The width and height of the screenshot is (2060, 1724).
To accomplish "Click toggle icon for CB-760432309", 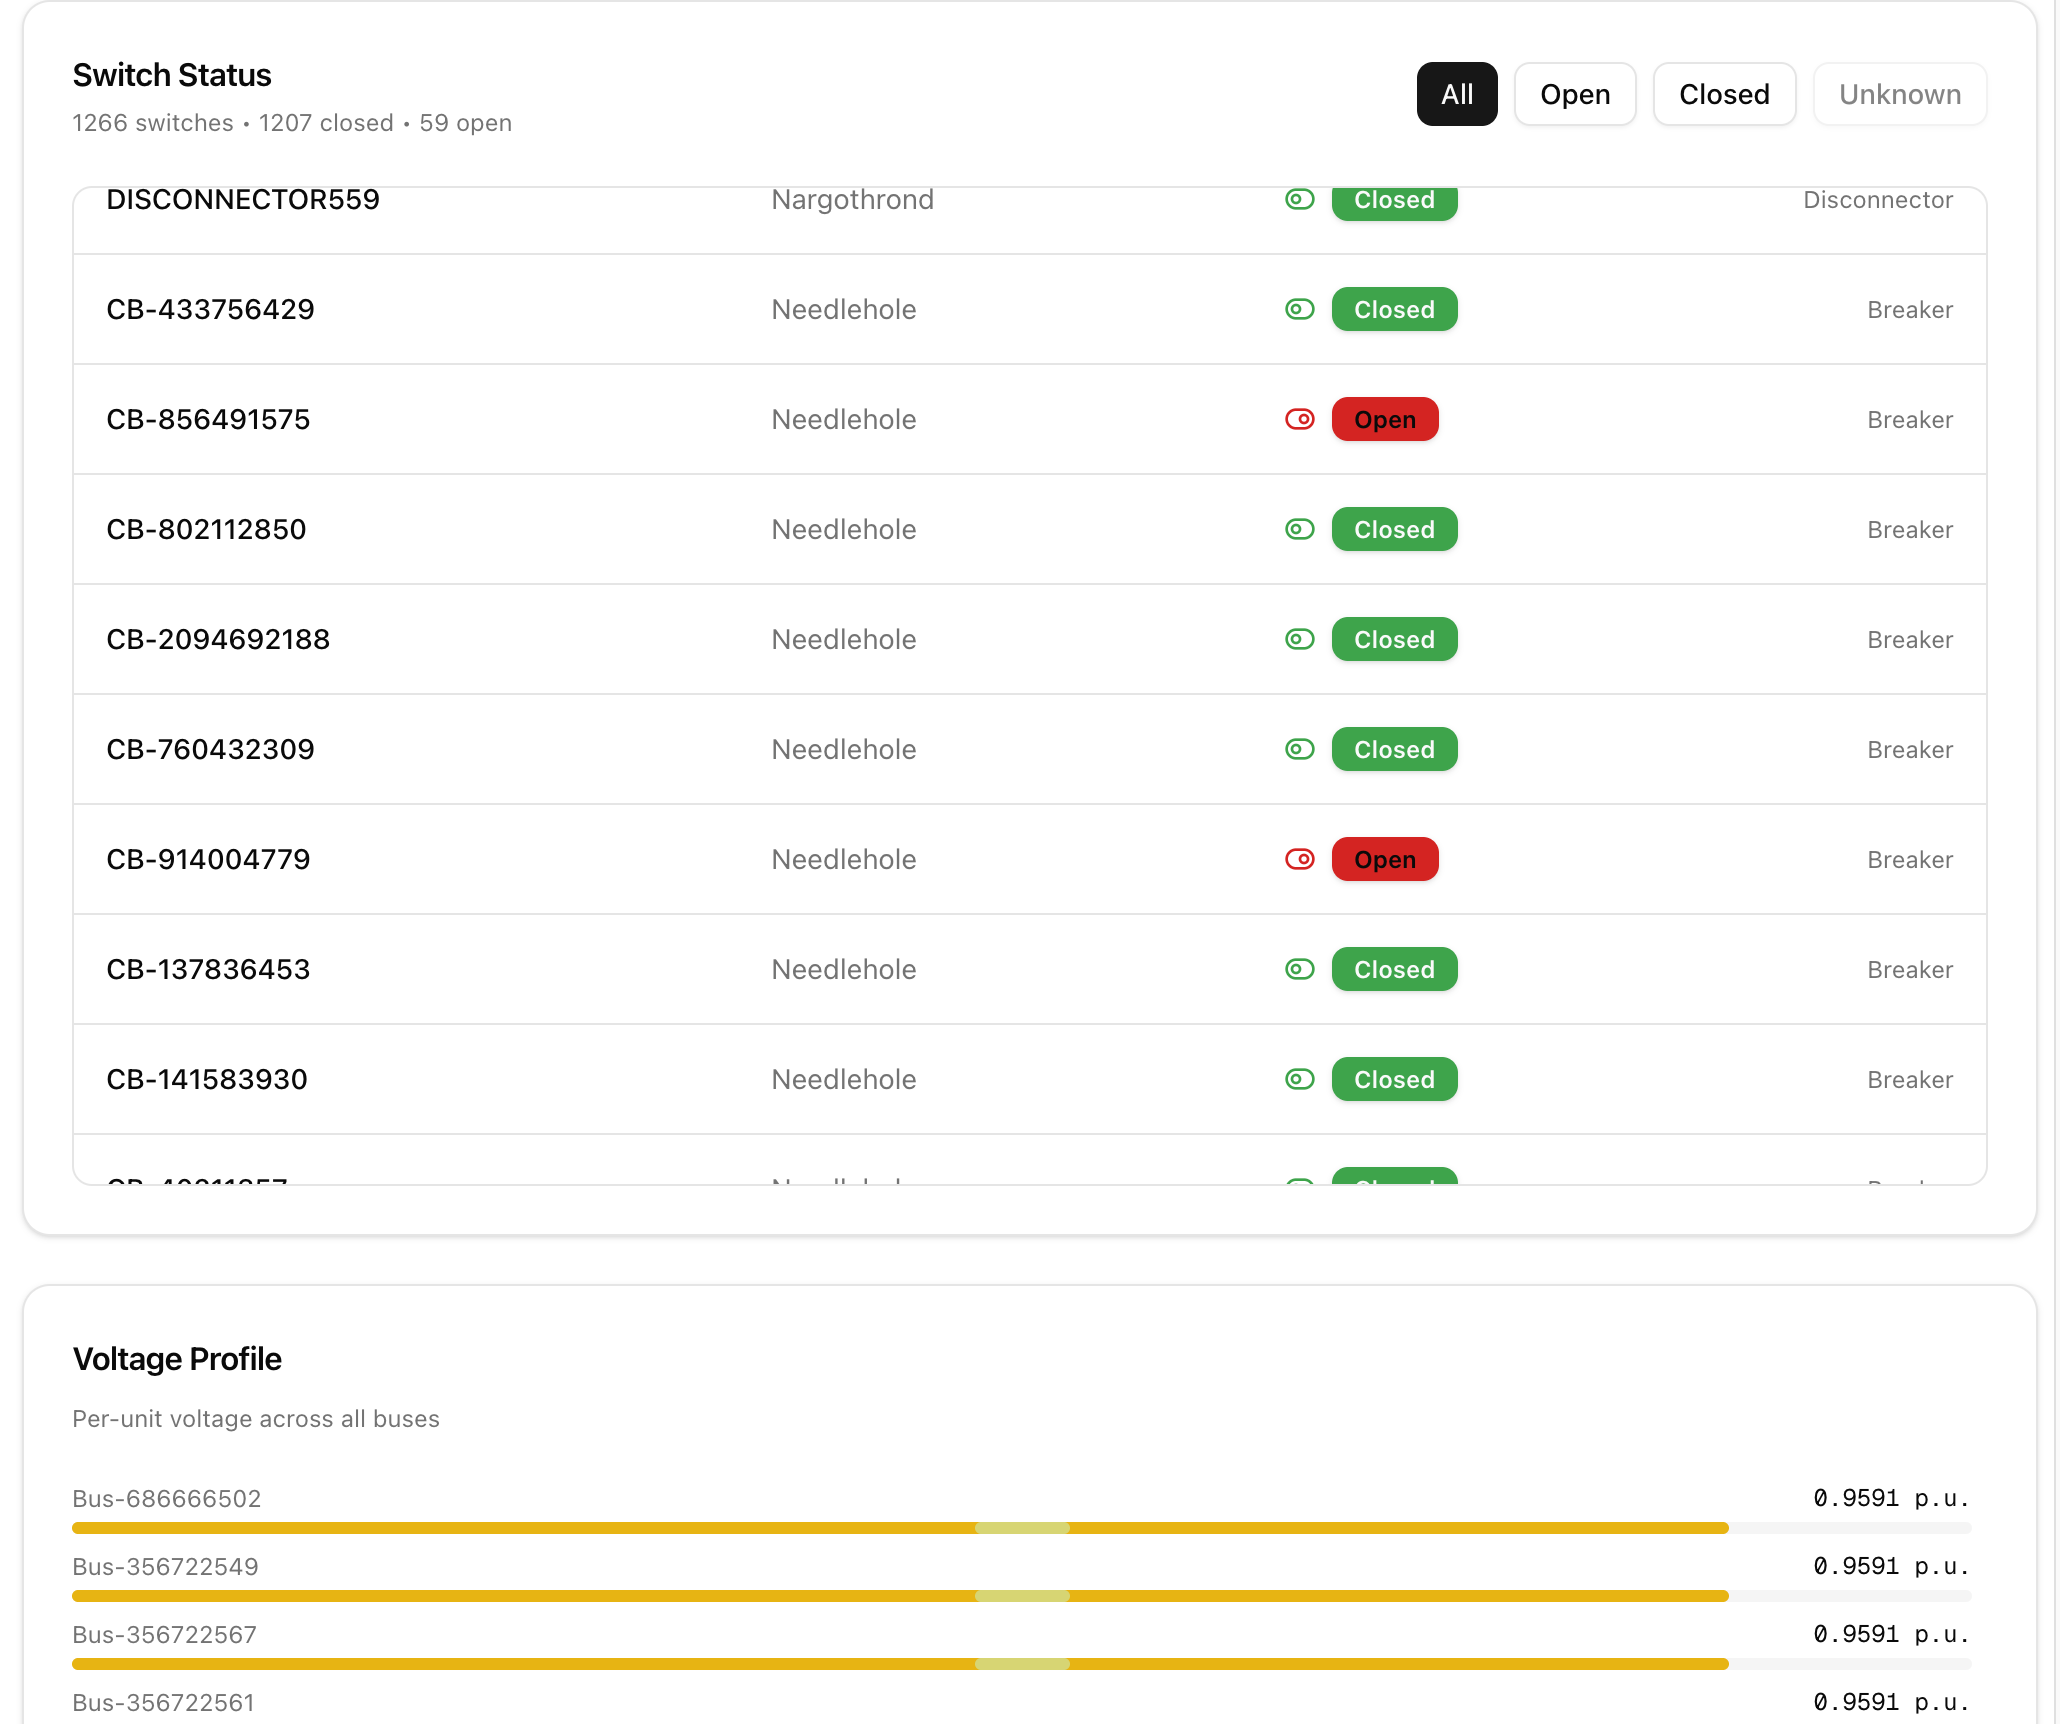I will 1299,749.
